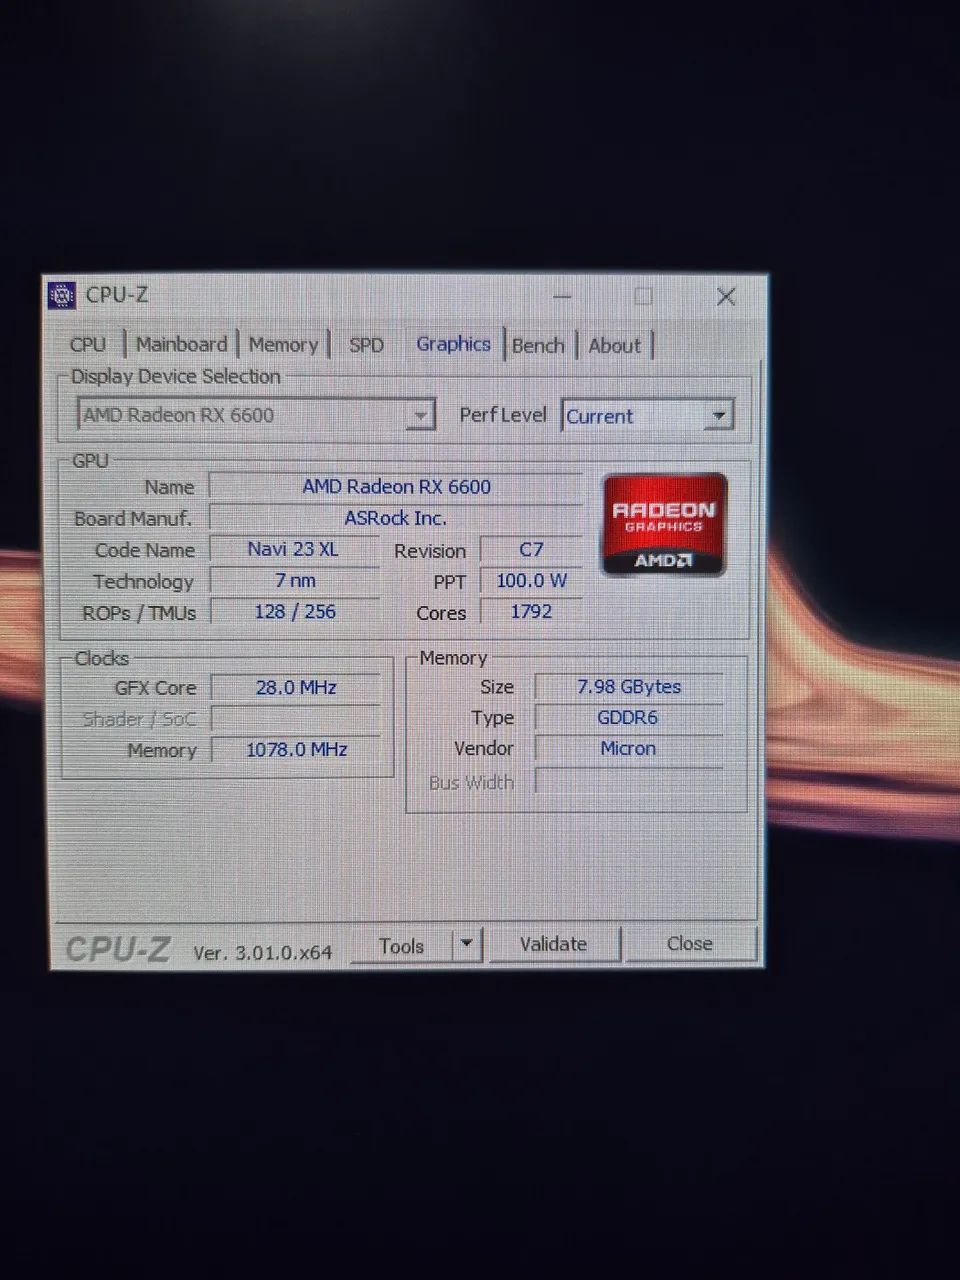Click the GPU Name field AMD Radeon RX 6600
This screenshot has width=960, height=1280.
(x=396, y=487)
